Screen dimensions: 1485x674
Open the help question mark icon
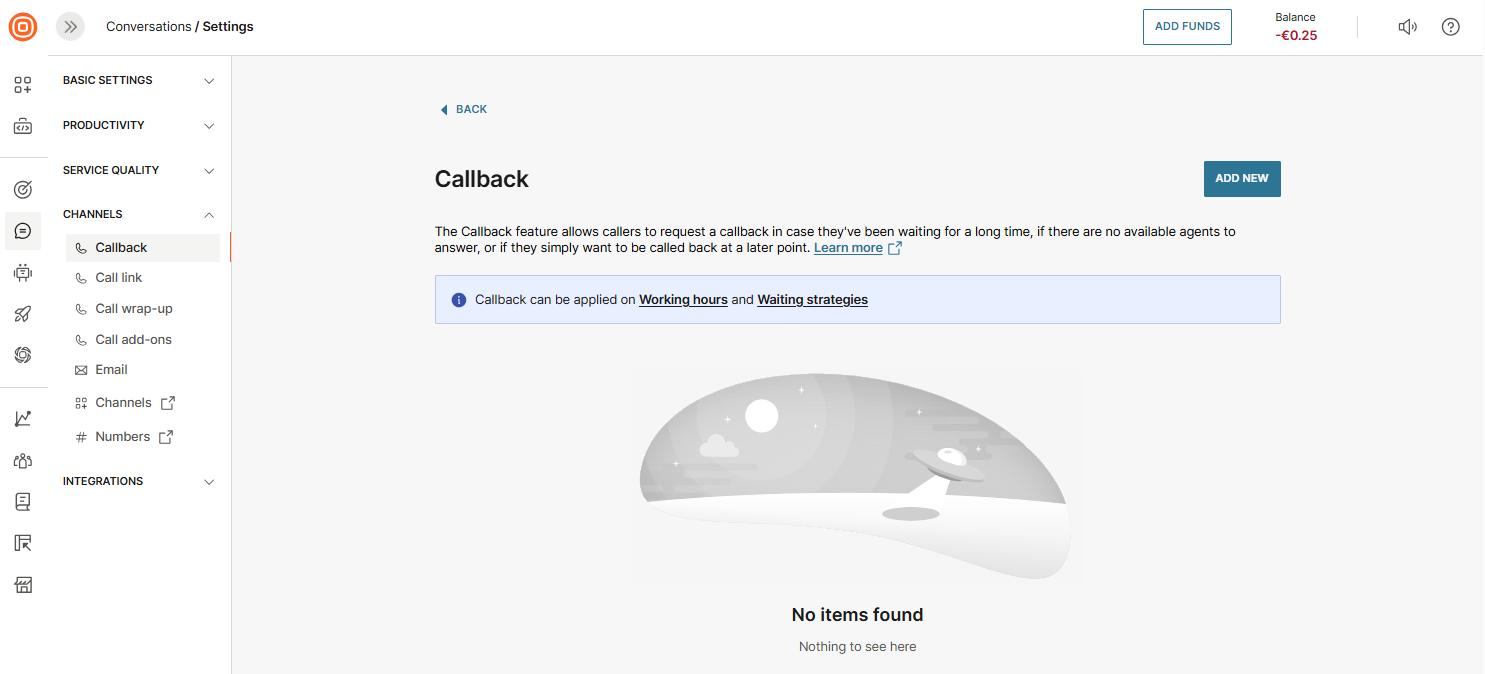coord(1450,27)
